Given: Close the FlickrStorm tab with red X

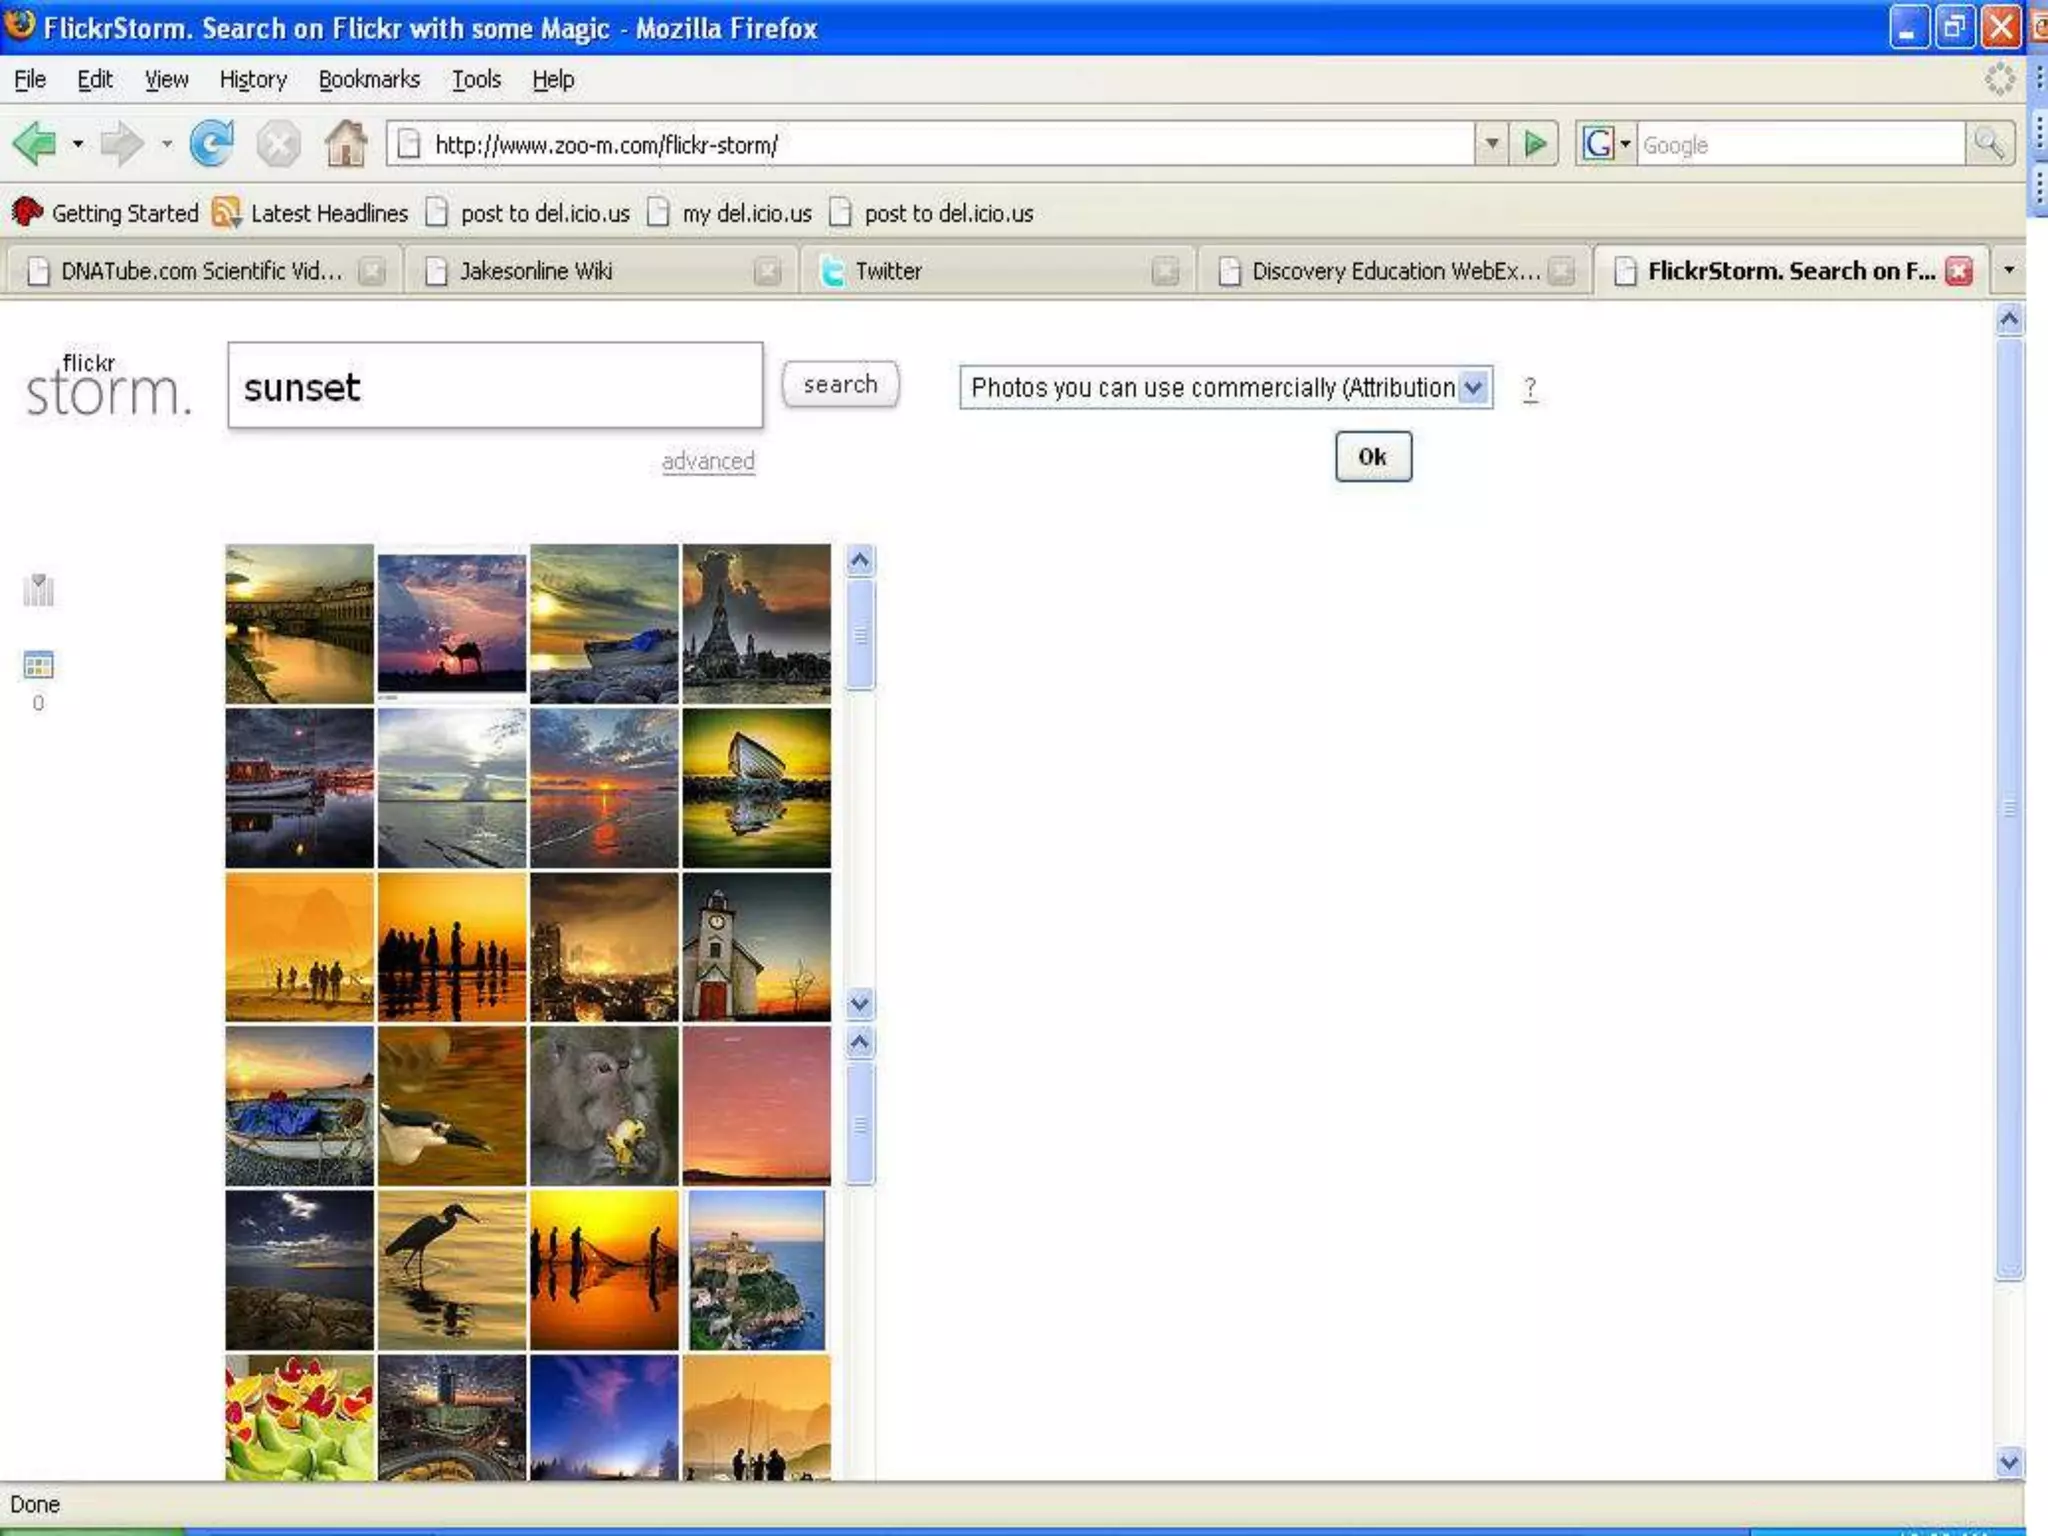Looking at the screenshot, I should 1959,271.
